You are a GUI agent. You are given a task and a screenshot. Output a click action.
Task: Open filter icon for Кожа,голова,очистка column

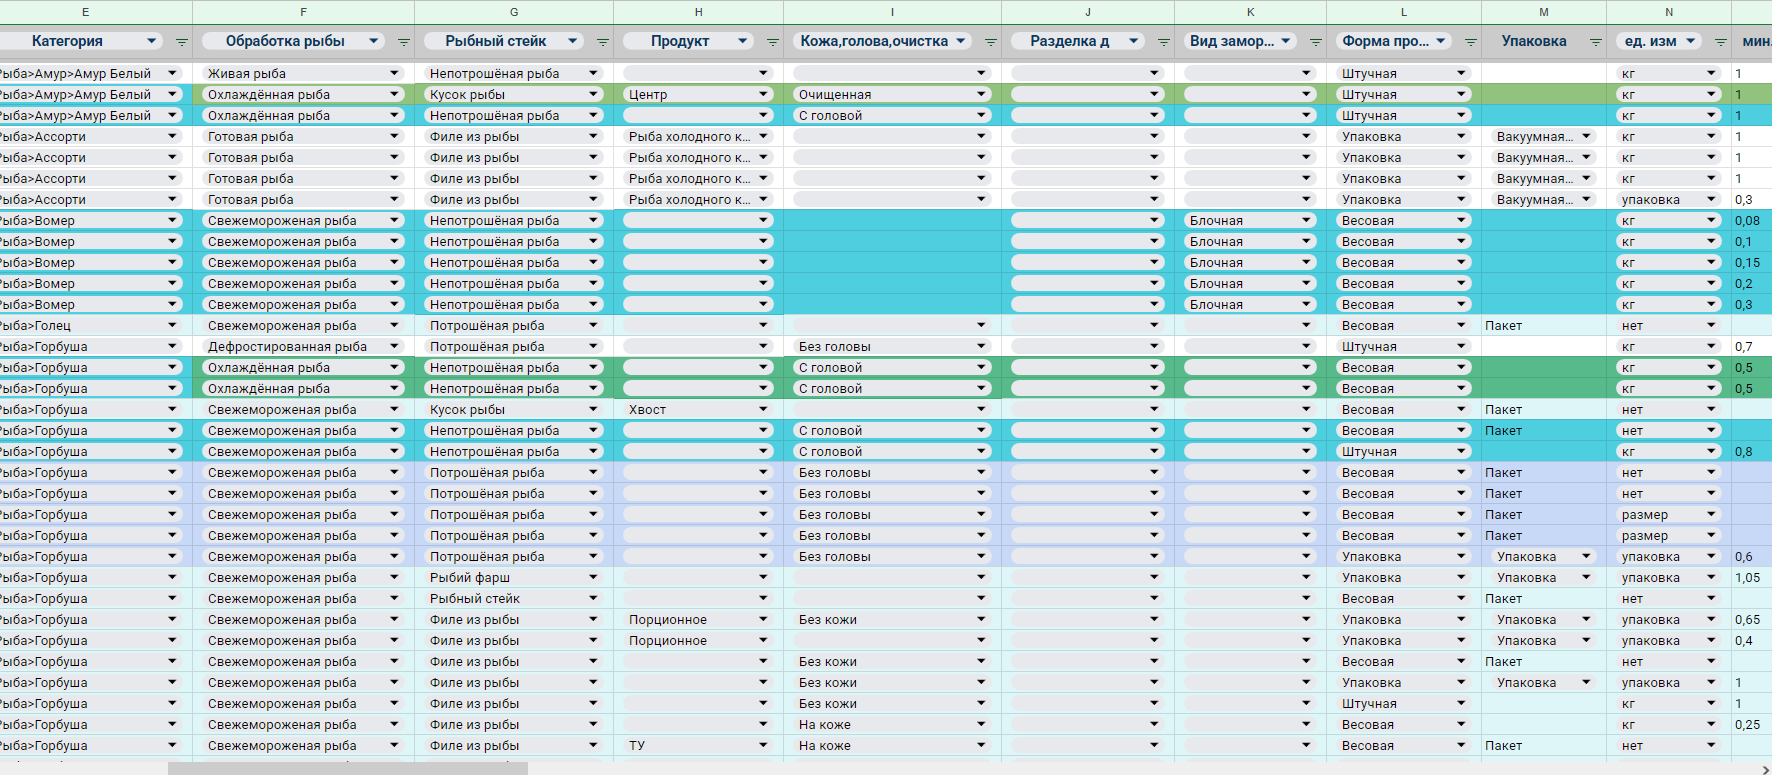[x=990, y=42]
